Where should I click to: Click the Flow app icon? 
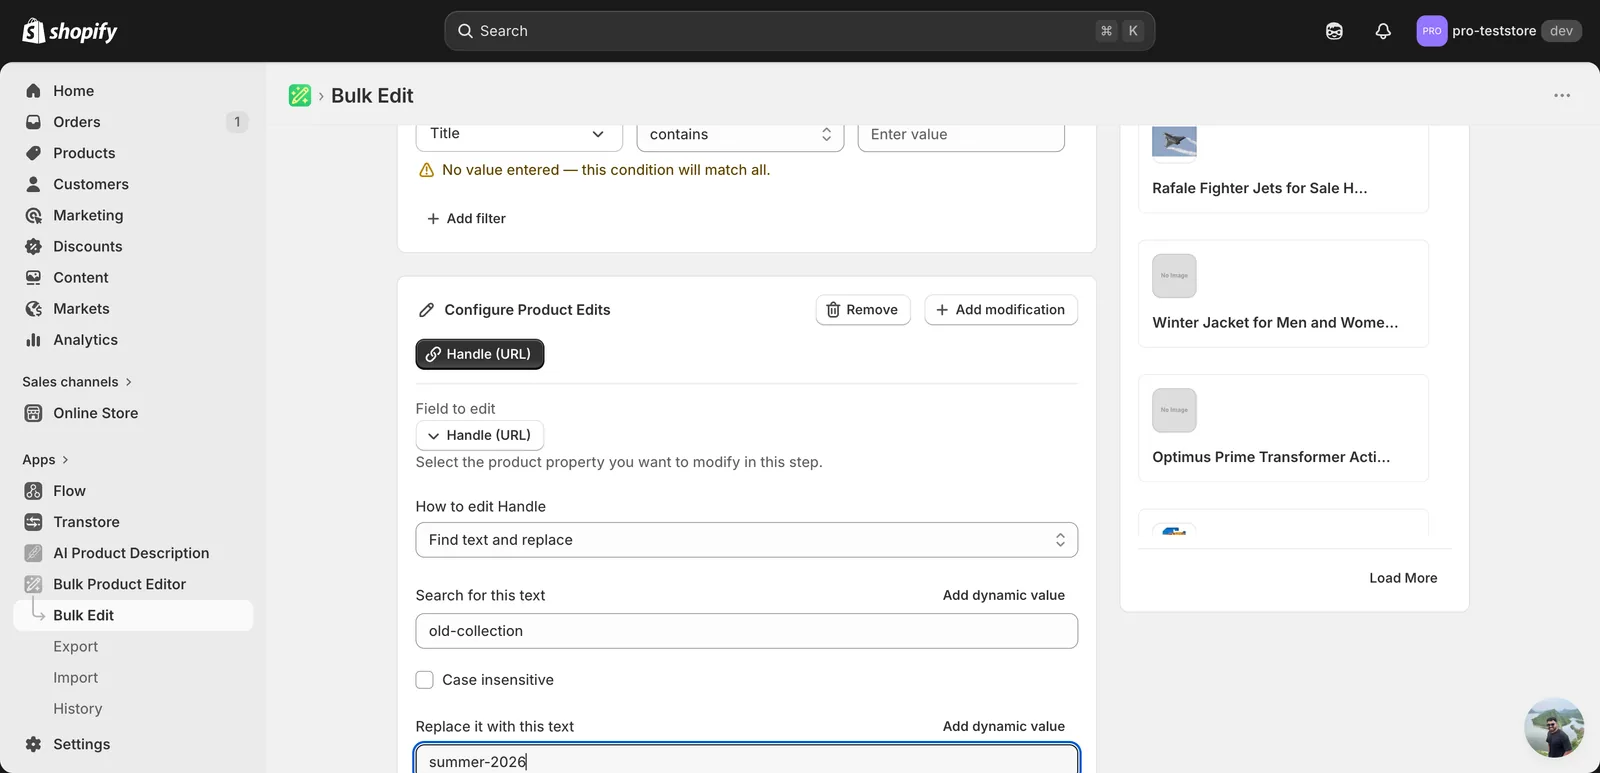33,491
